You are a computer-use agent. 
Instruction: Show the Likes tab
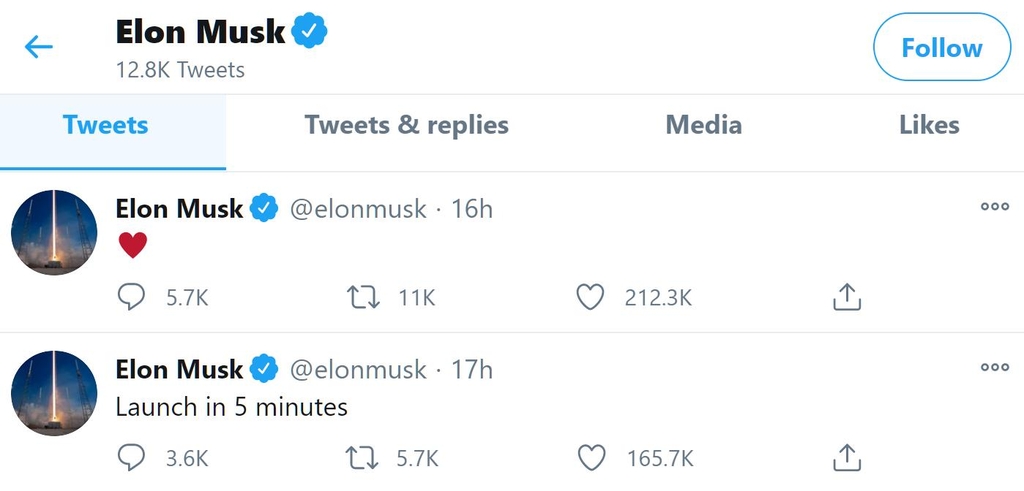coord(928,125)
